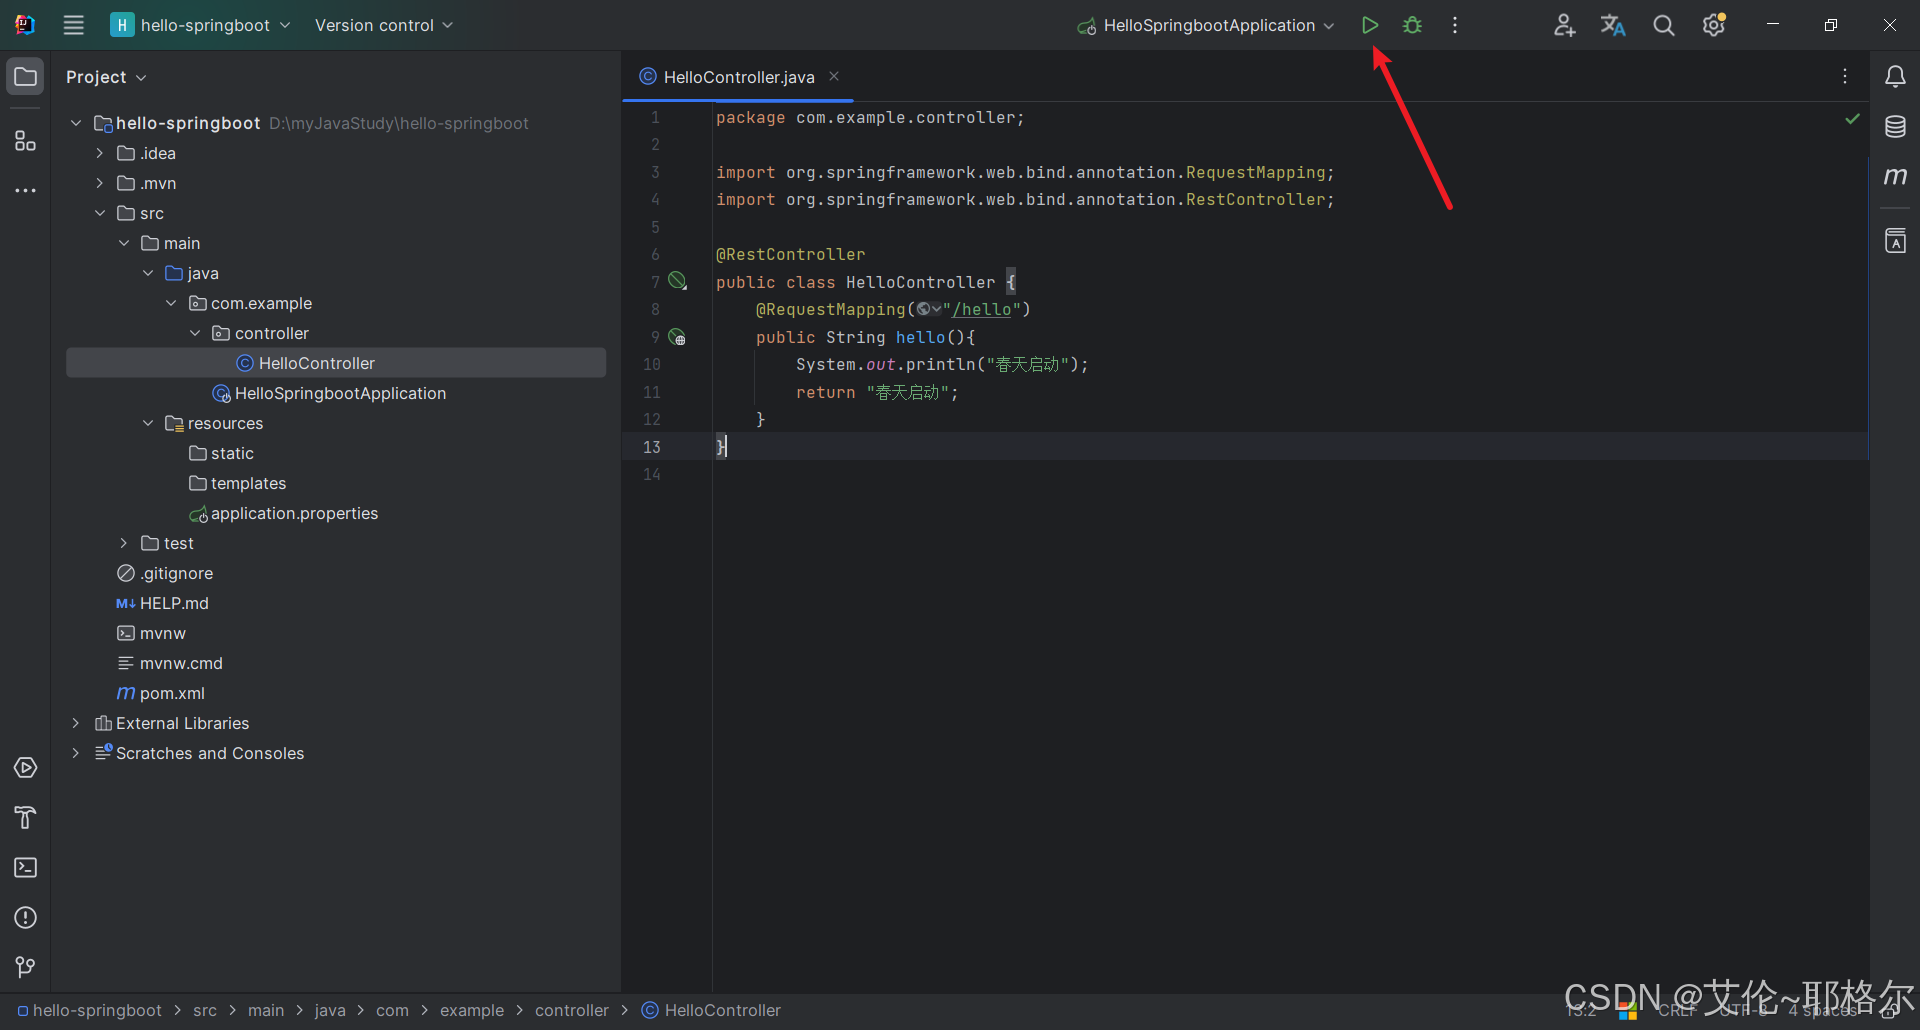Image resolution: width=1920 pixels, height=1030 pixels.
Task: Select the templates folder
Action: [336, 483]
